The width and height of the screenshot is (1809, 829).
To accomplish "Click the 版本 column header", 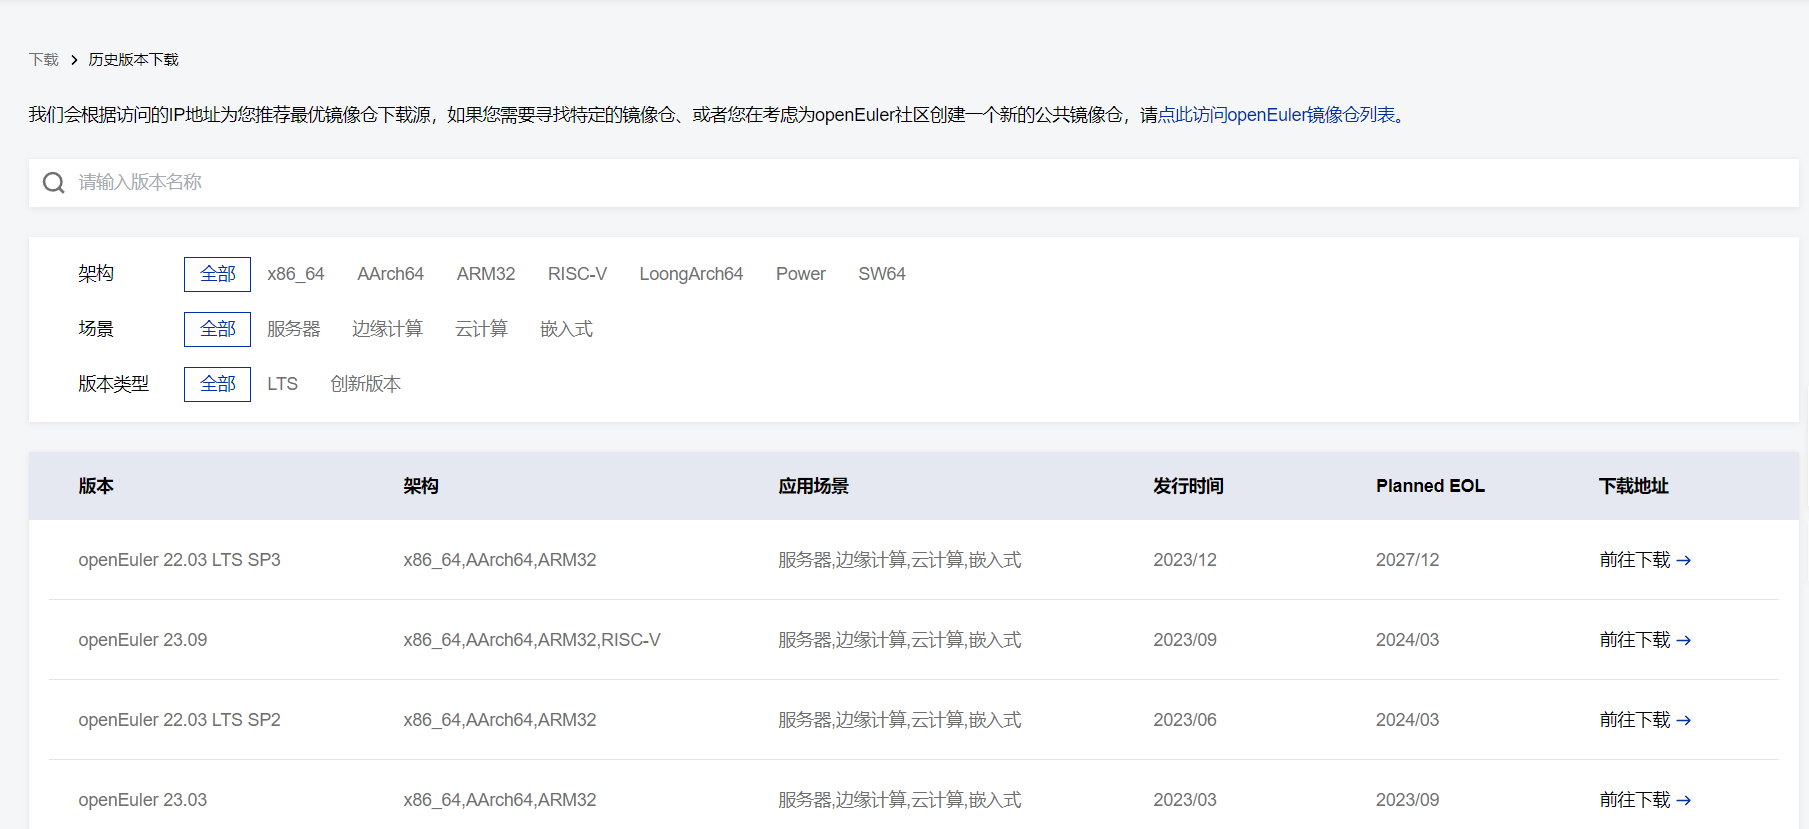I will 96,486.
